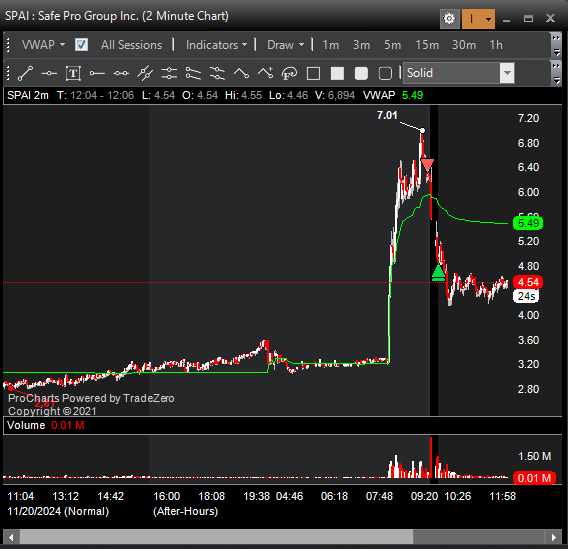Select the crossed extended lines tool
The image size is (568, 549).
(145, 73)
